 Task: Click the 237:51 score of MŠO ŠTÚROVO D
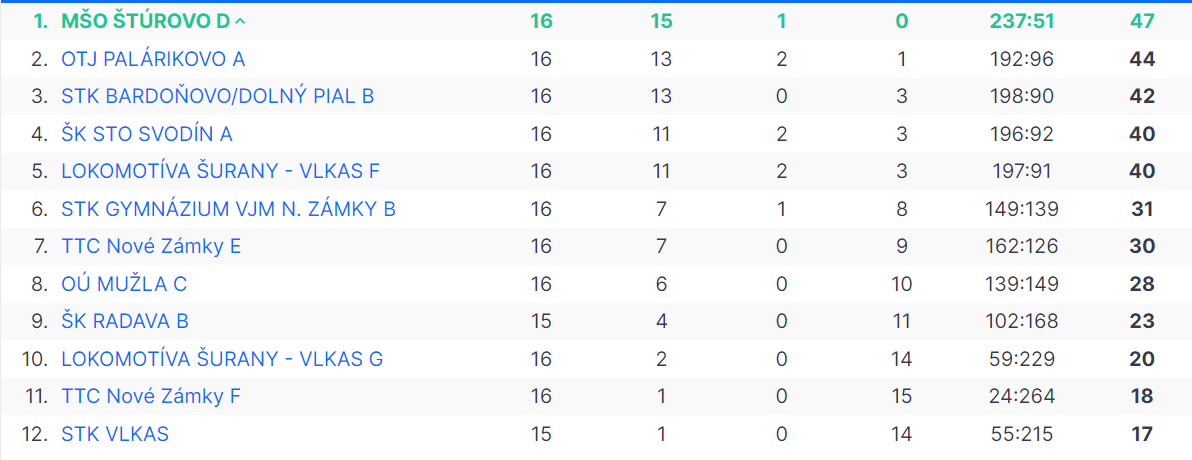coord(1022,21)
